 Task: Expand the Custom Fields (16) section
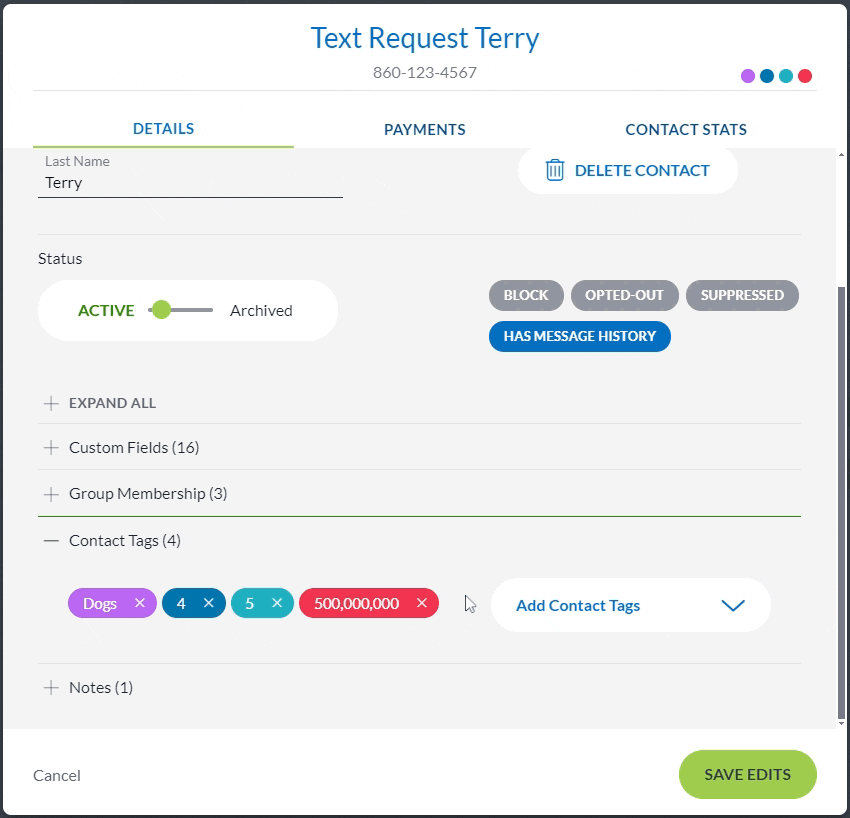(134, 447)
